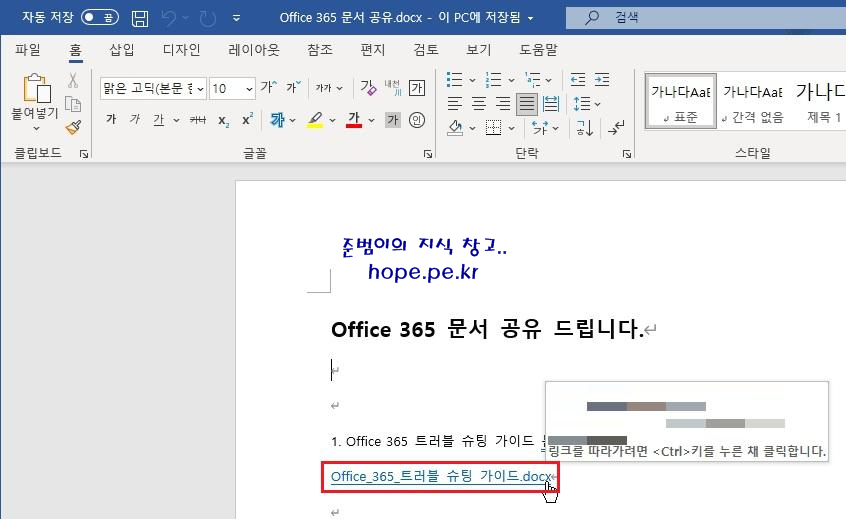846x519 pixels.
Task: Click the Redo arrow icon
Action: pyautogui.click(x=208, y=18)
